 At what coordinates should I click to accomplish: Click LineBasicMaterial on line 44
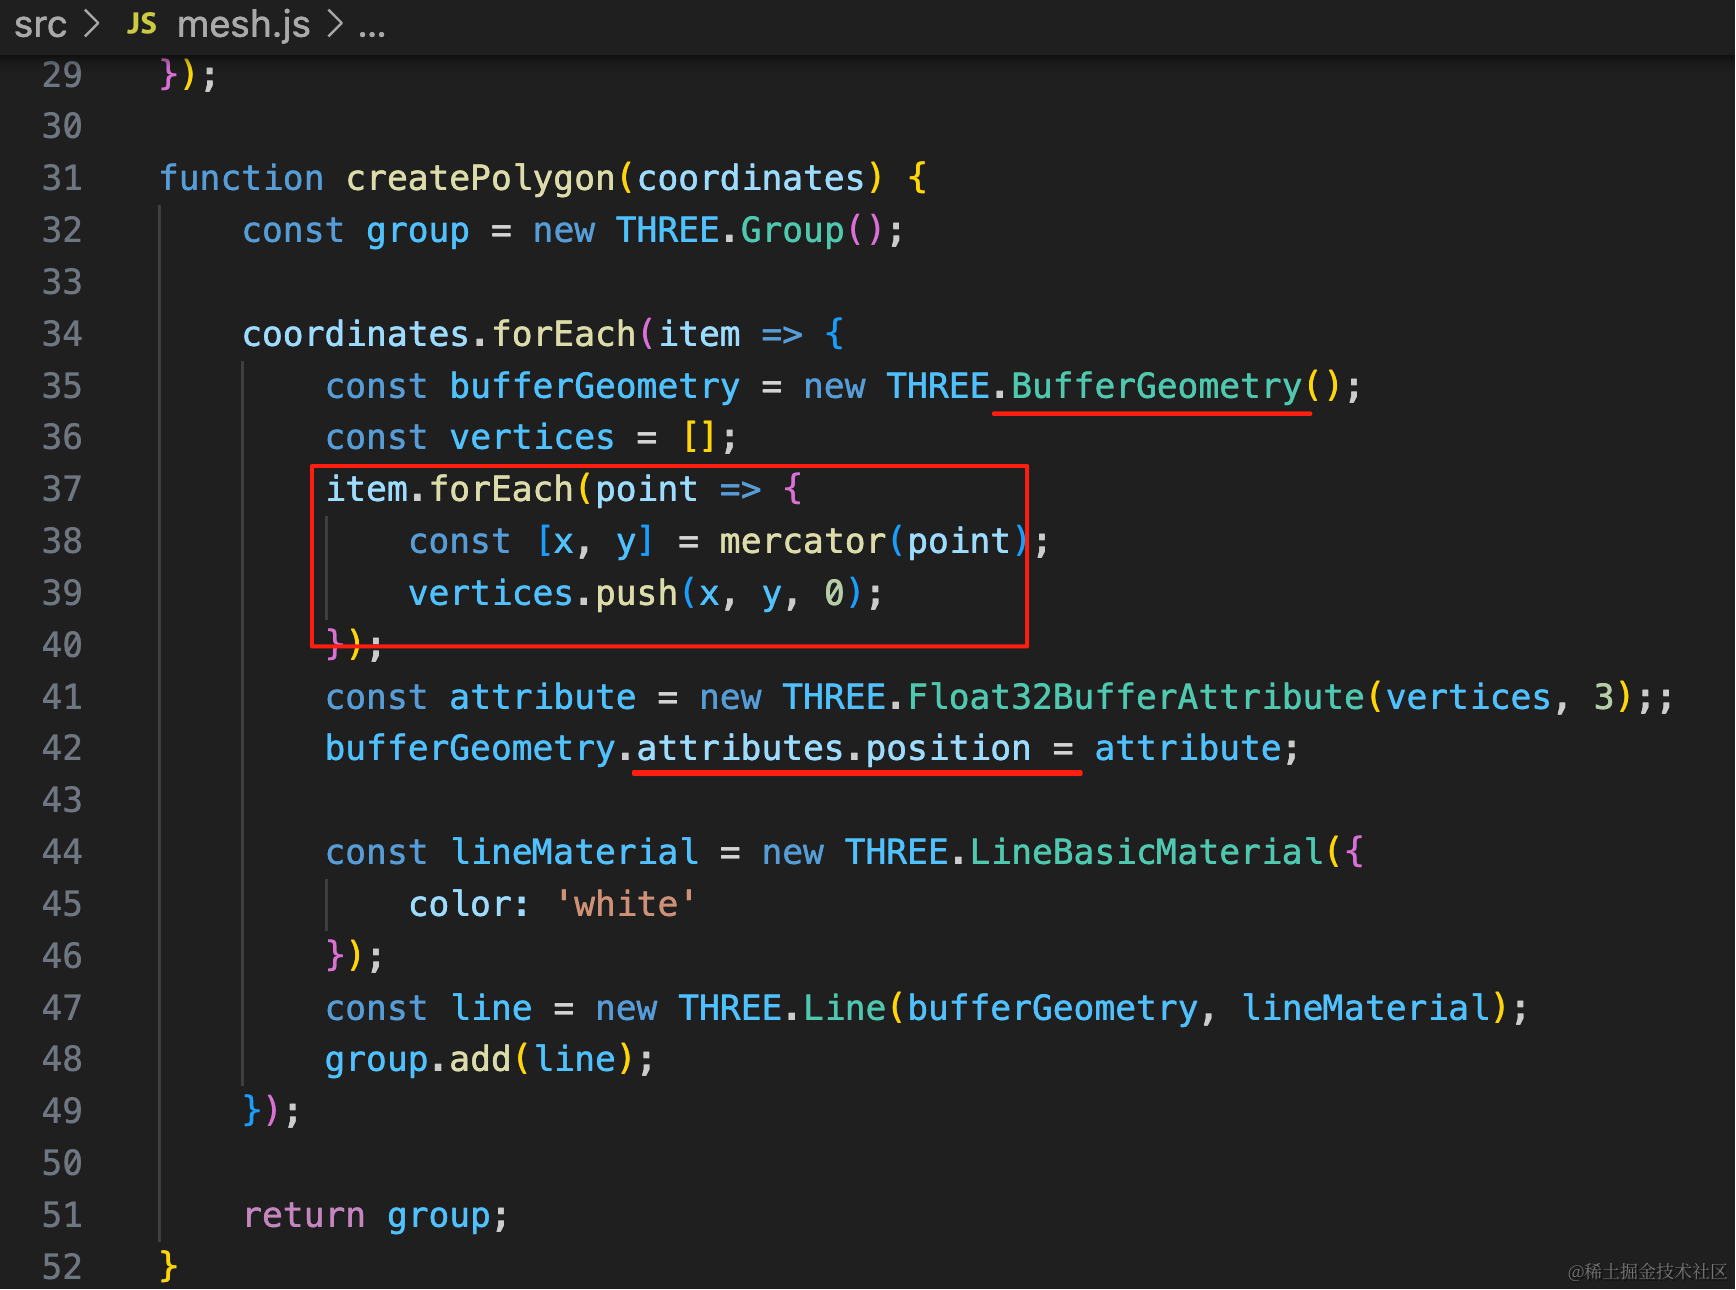pos(1148,852)
